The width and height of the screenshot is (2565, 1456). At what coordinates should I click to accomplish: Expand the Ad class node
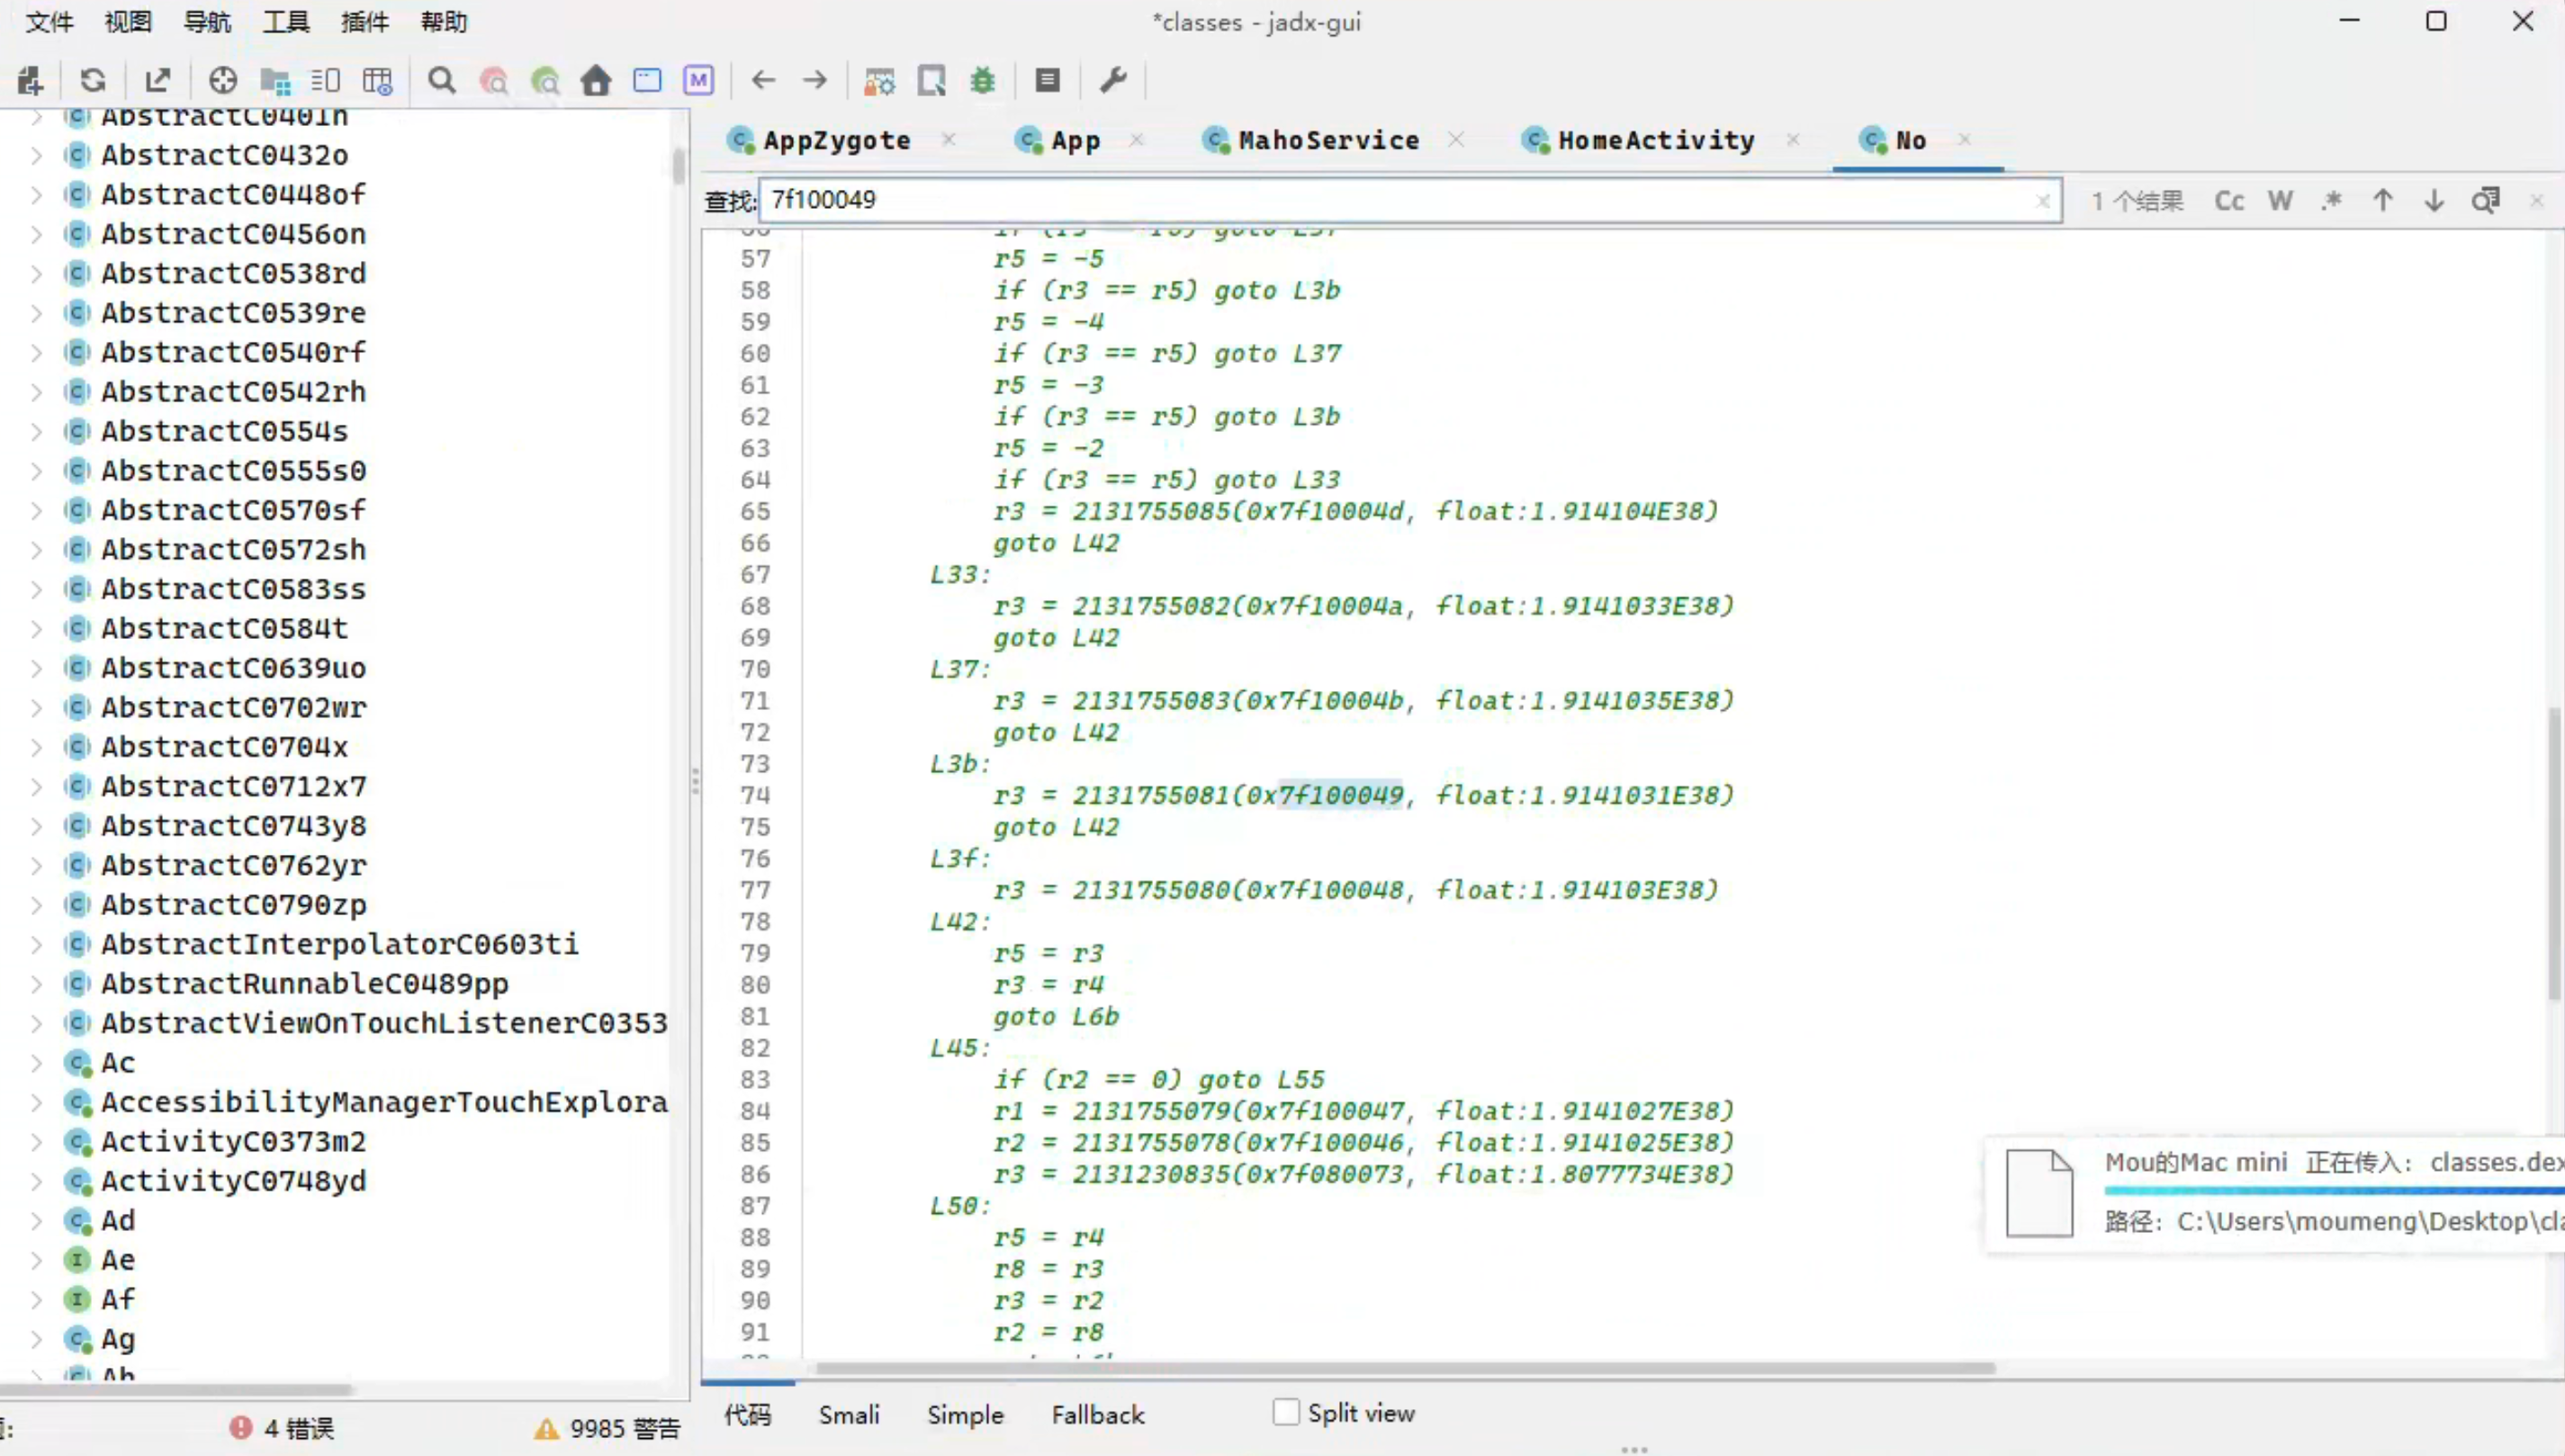37,1220
